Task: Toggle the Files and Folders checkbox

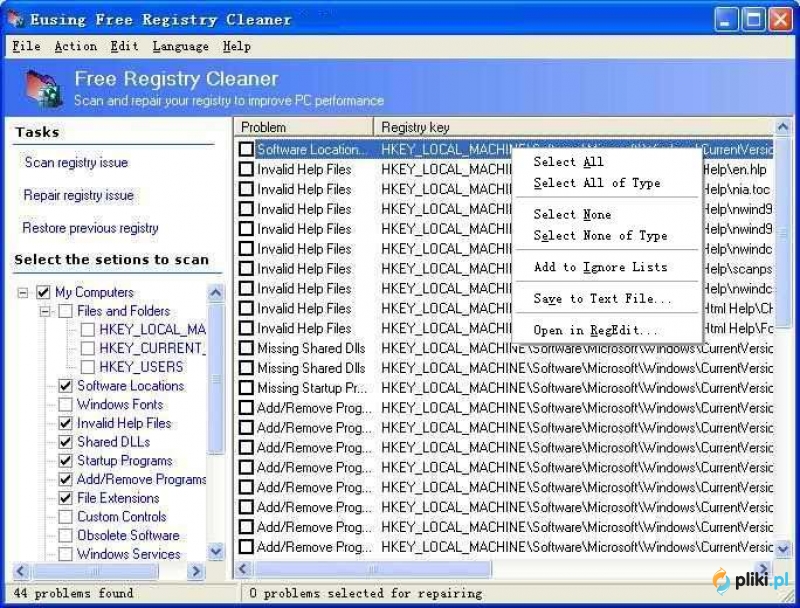Action: [x=65, y=311]
